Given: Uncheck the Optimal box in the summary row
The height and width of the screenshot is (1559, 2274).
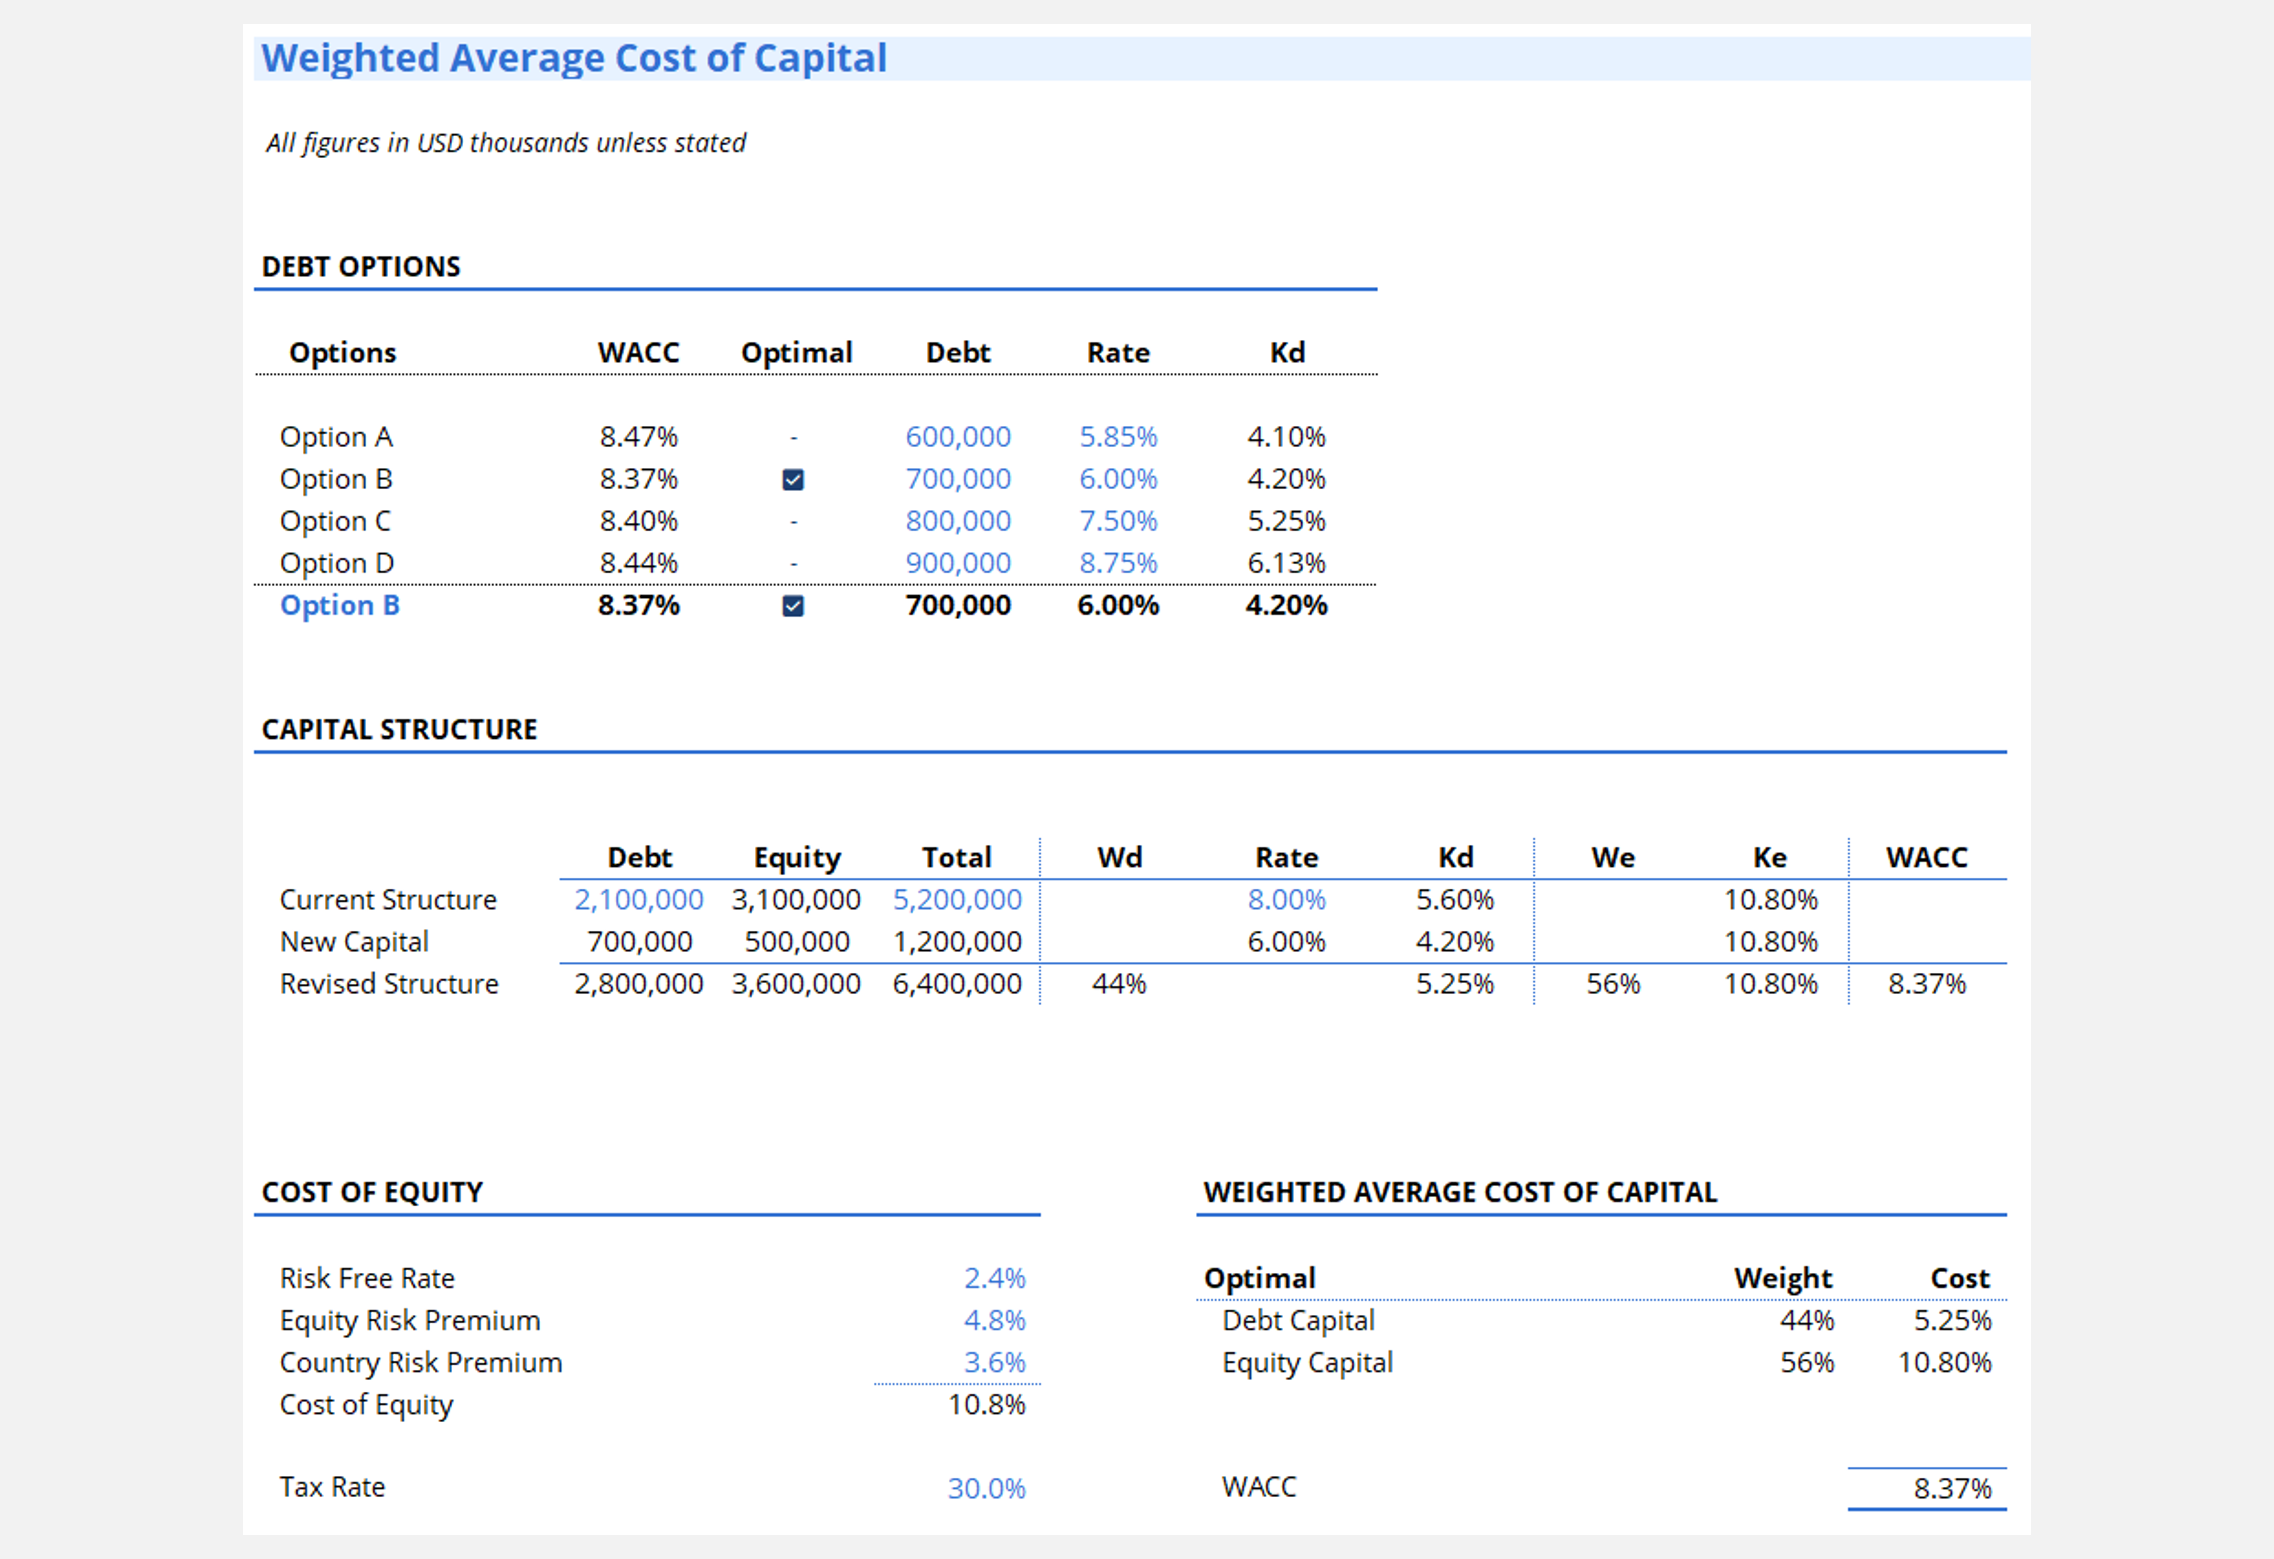Looking at the screenshot, I should pos(794,605).
